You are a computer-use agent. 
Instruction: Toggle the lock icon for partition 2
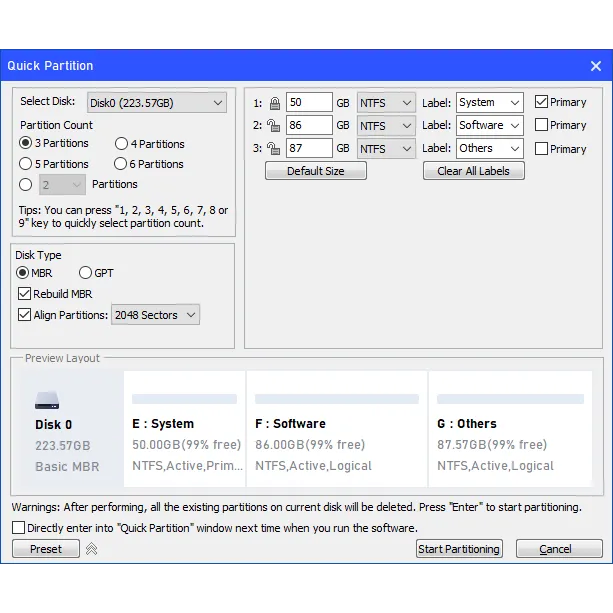coord(274,126)
